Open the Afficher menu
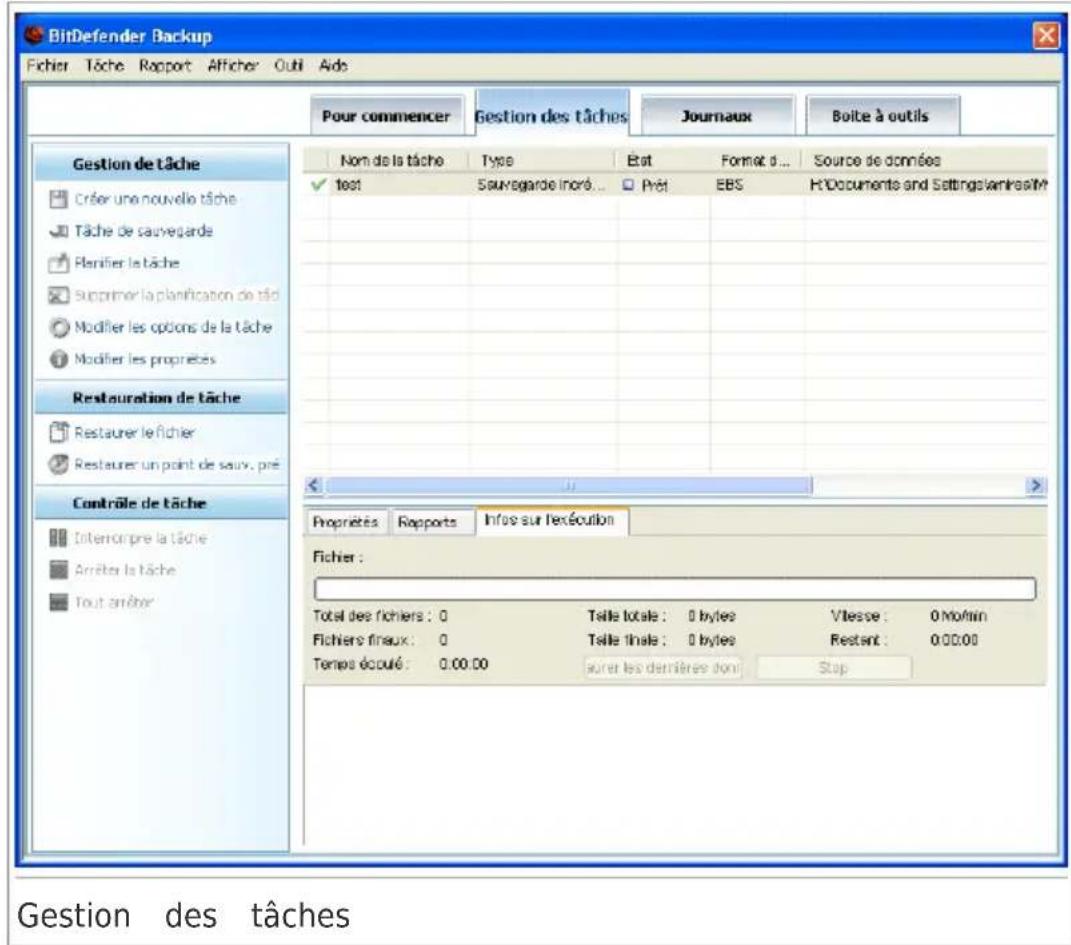The height and width of the screenshot is (945, 1071). coord(233,66)
